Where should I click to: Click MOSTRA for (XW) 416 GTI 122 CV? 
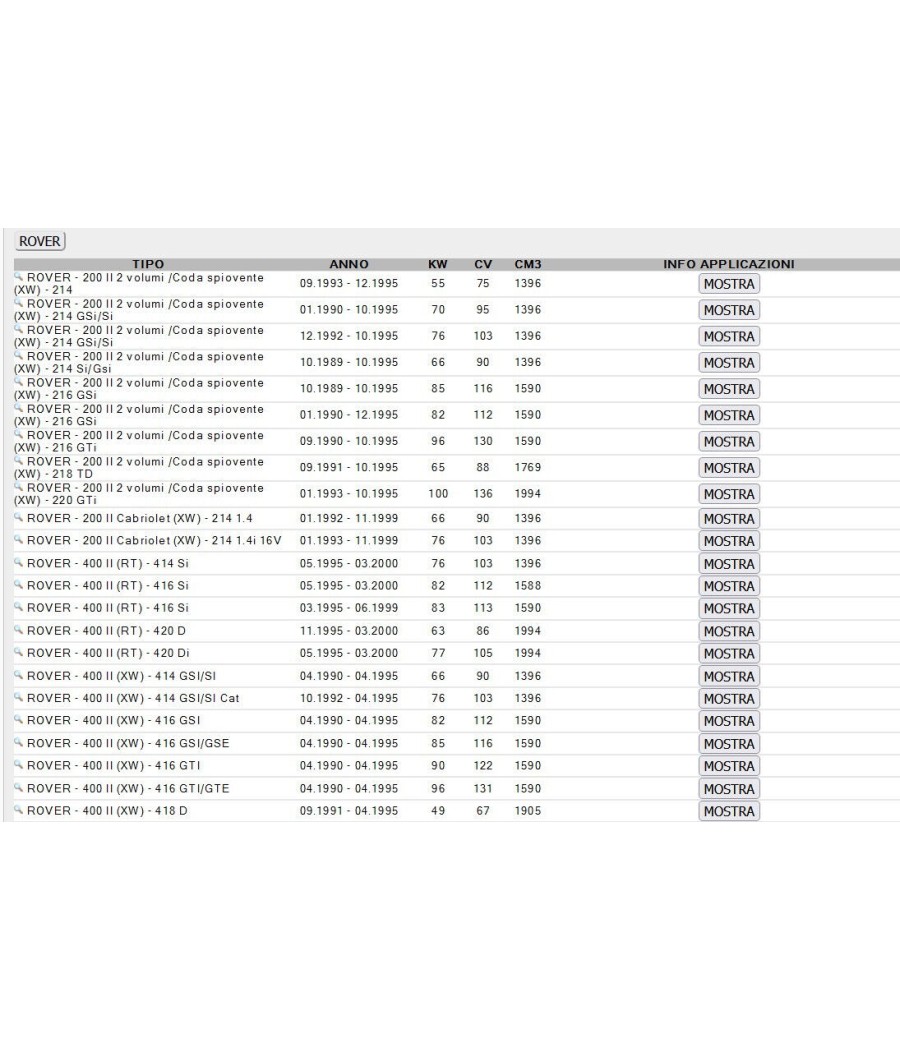coord(729,766)
